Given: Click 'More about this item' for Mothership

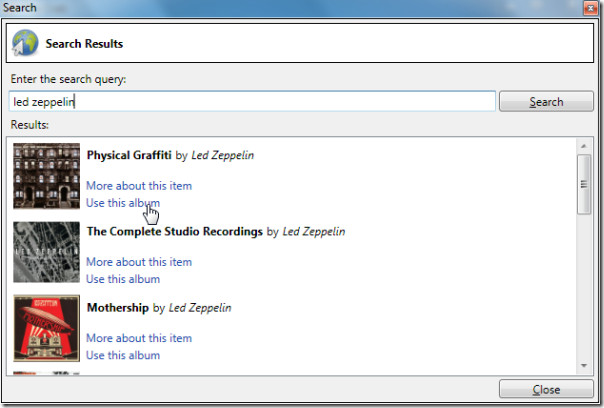Looking at the screenshot, I should coord(139,338).
